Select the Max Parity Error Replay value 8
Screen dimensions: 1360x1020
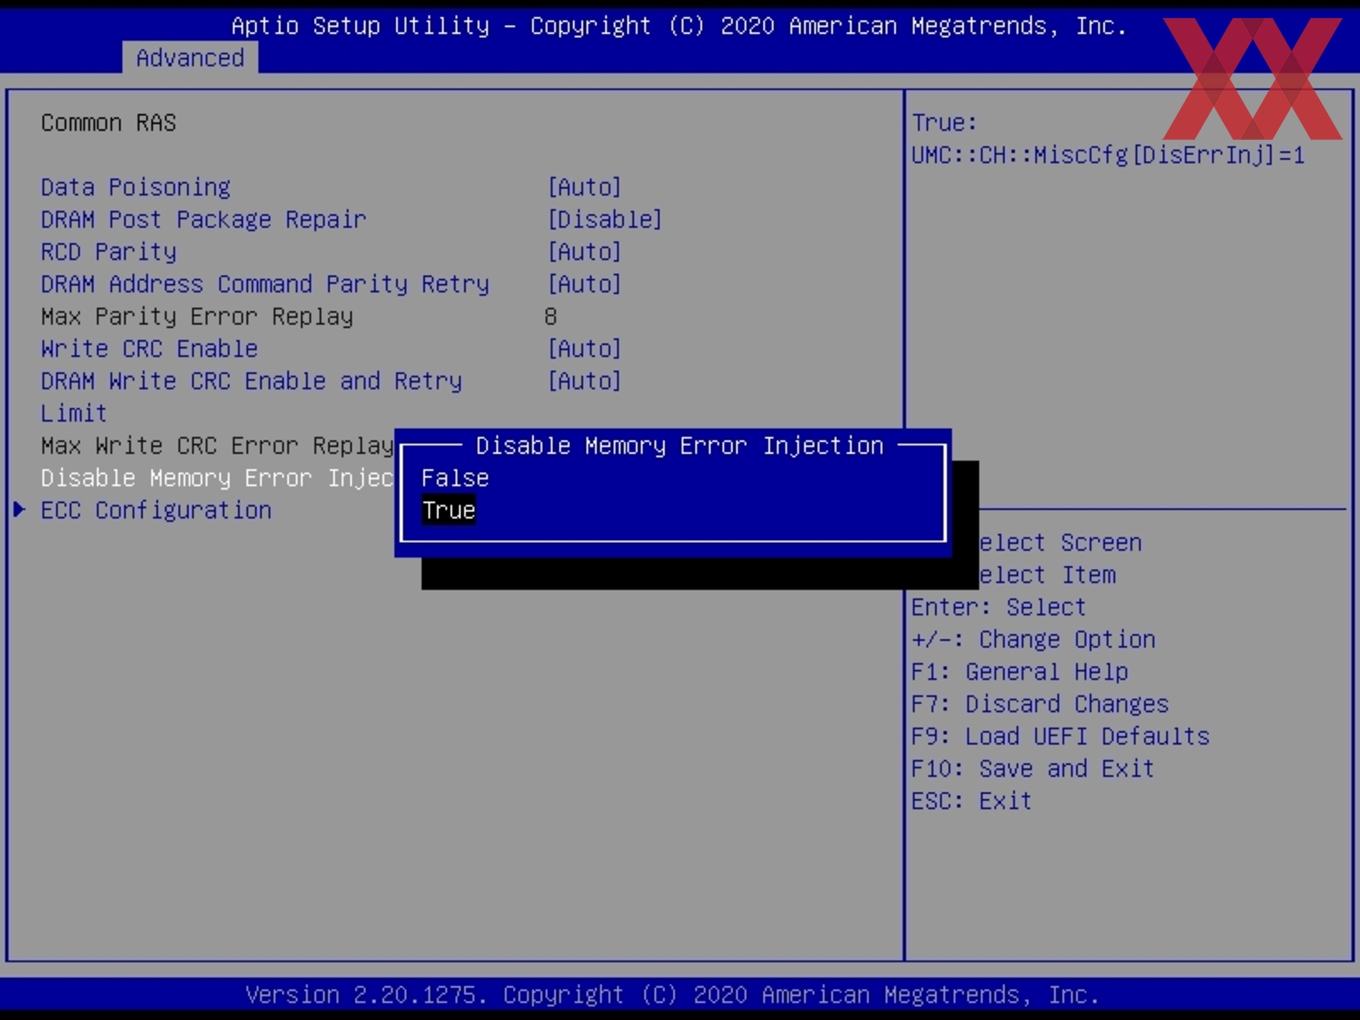pos(550,316)
